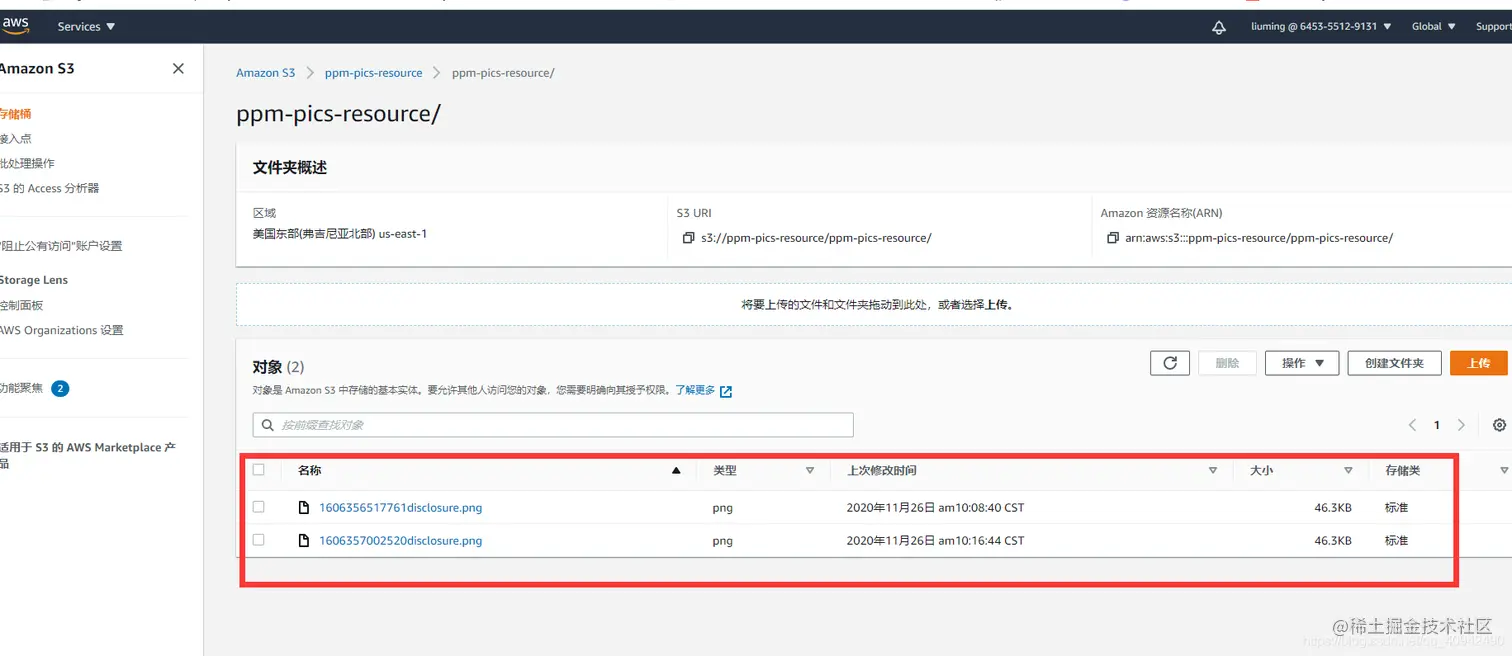Open 1606357002520disclosure.png object link
Screen dimensions: 1512x656
400,541
